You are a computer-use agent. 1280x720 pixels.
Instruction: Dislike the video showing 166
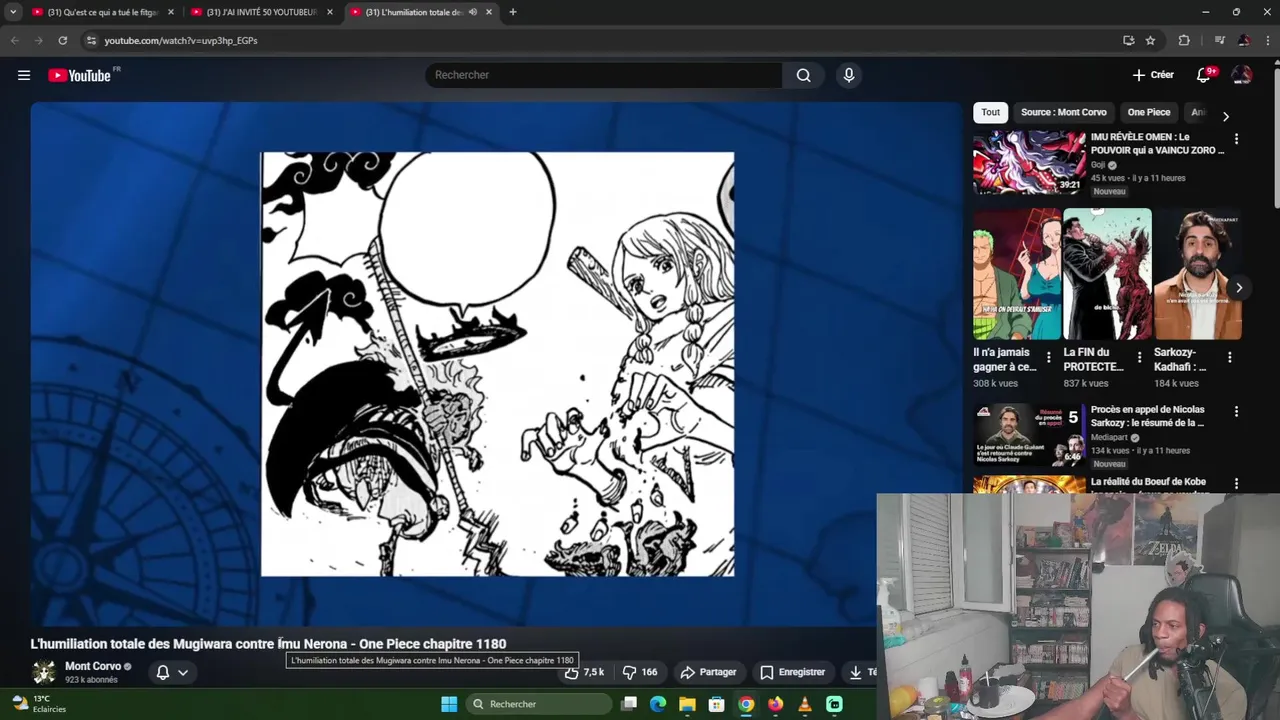point(640,672)
